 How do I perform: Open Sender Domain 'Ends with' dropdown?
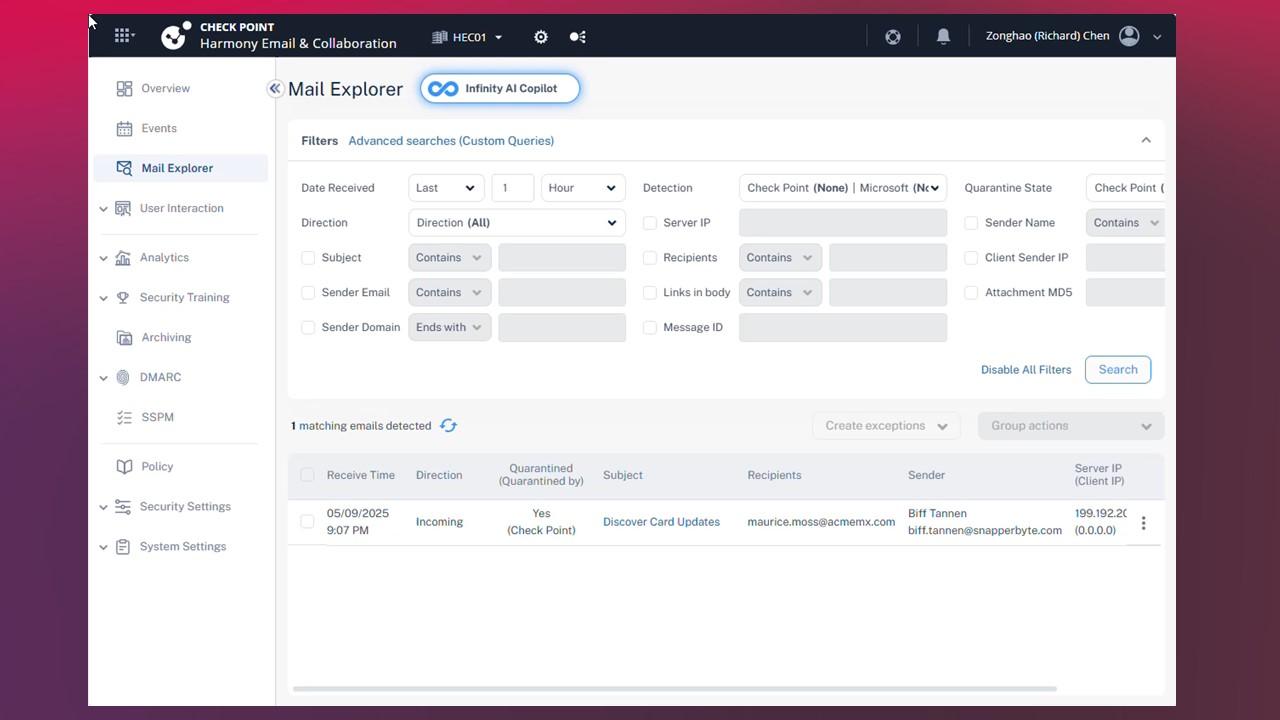tap(450, 328)
